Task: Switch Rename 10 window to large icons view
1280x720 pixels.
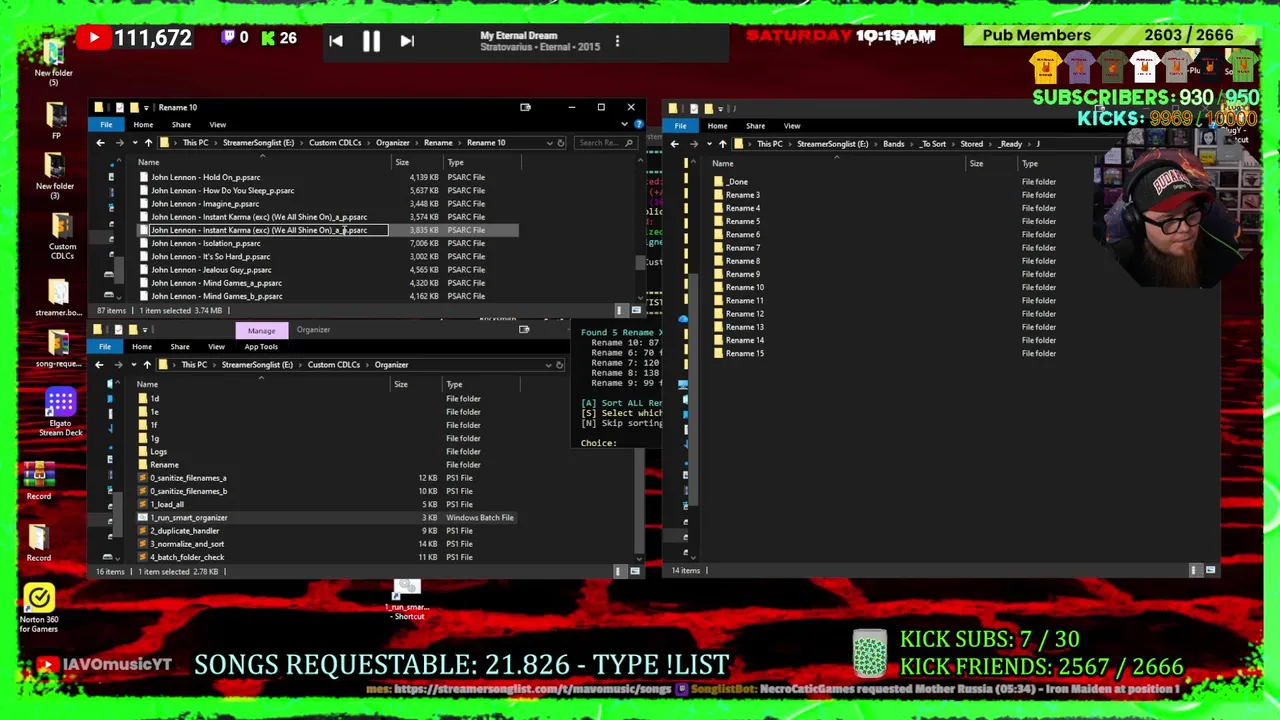Action: [x=636, y=310]
